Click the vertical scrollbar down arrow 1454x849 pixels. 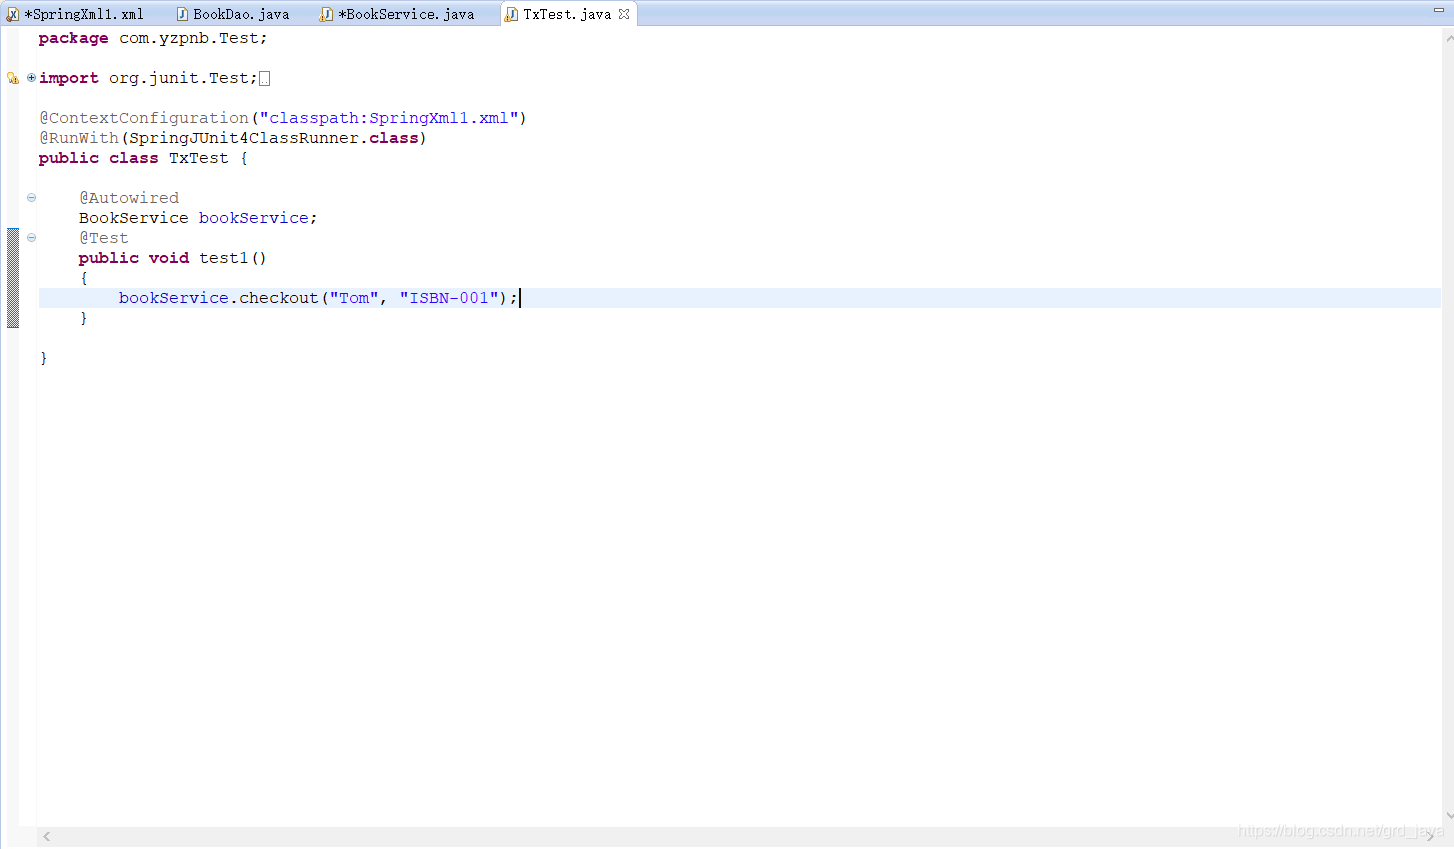point(1448,816)
